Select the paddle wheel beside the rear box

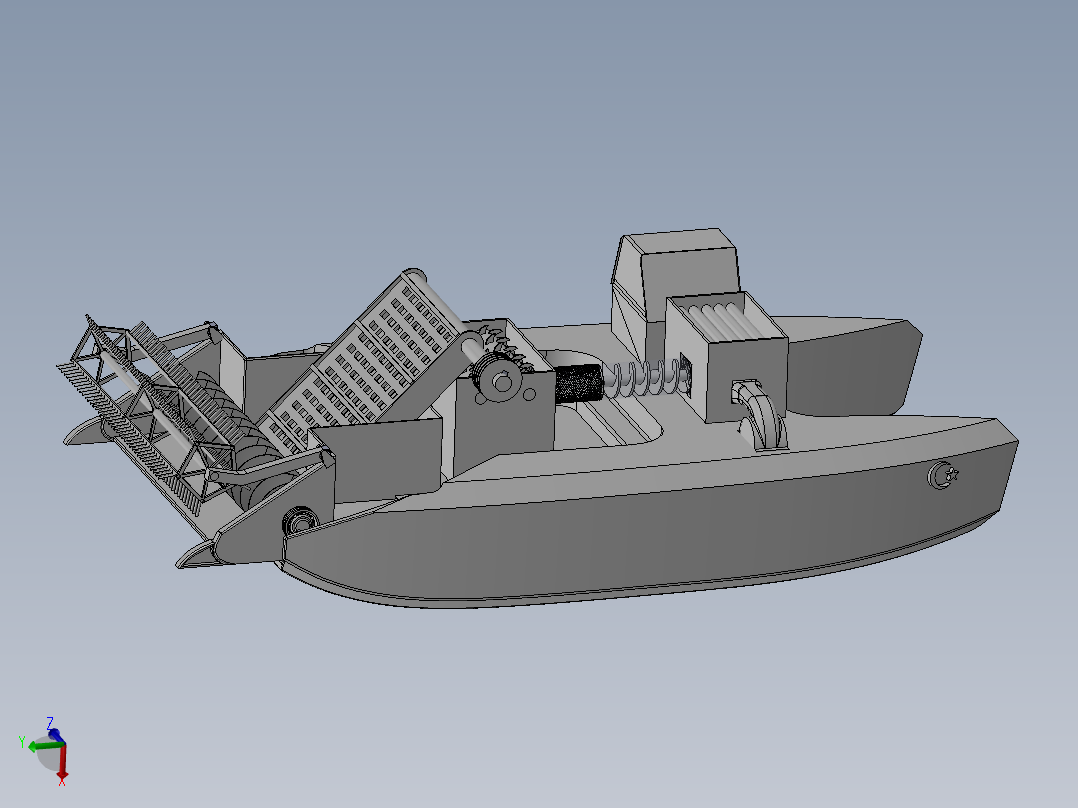762,417
